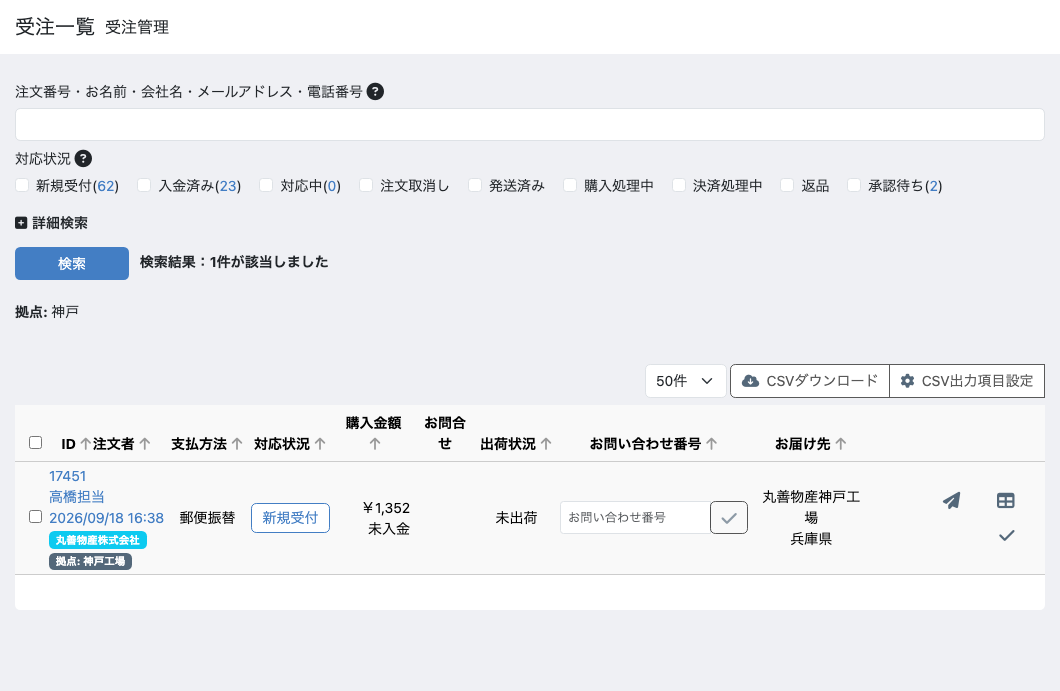
Task: Check the 返品 status filter
Action: point(787,185)
